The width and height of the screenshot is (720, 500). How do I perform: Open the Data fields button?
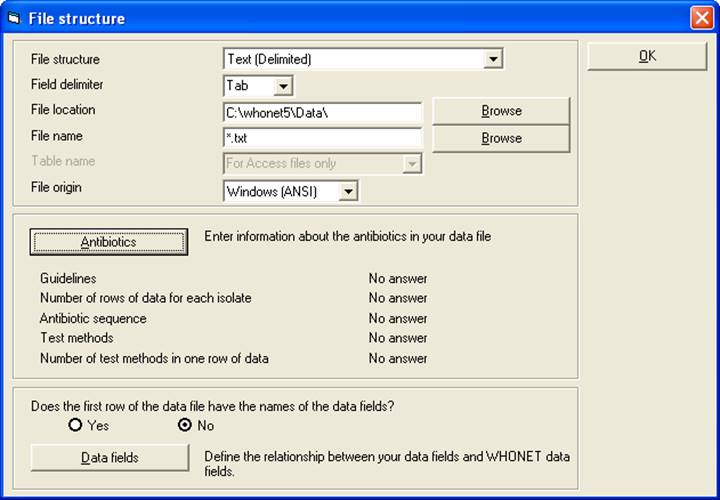110,458
